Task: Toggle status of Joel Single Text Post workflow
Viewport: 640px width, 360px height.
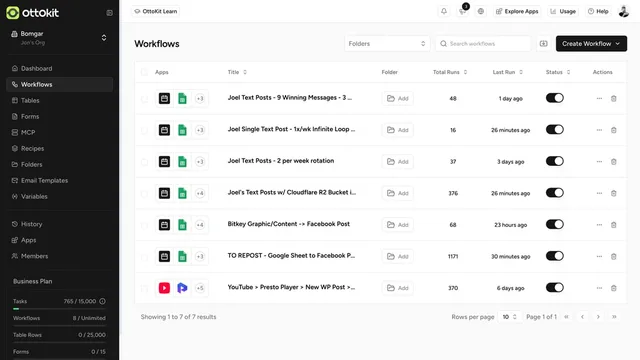Action: pyautogui.click(x=555, y=129)
